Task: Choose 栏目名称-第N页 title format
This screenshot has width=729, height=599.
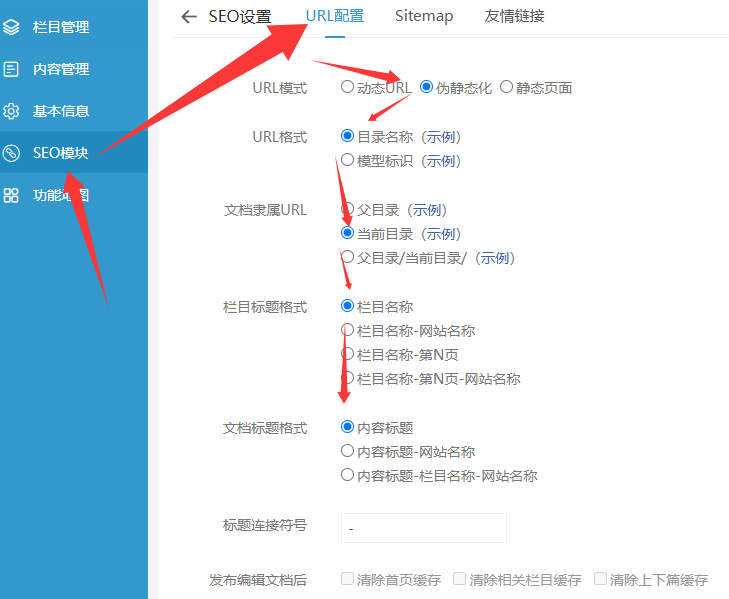Action: (347, 354)
